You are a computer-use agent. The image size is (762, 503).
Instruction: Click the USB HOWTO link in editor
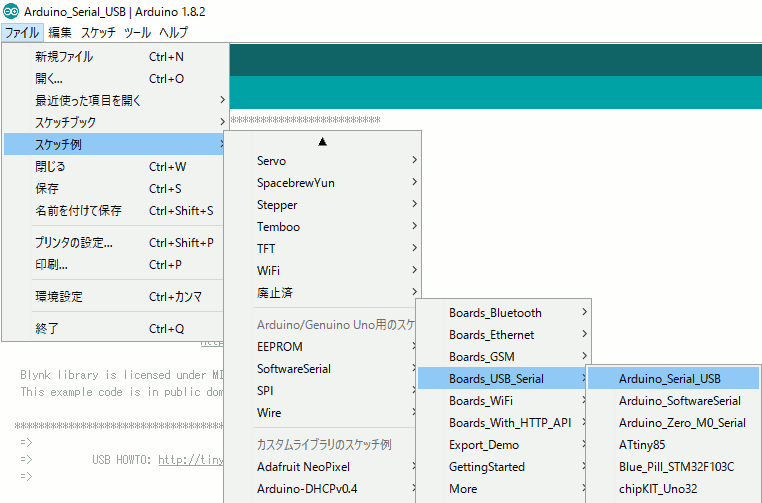pyautogui.click(x=190, y=460)
